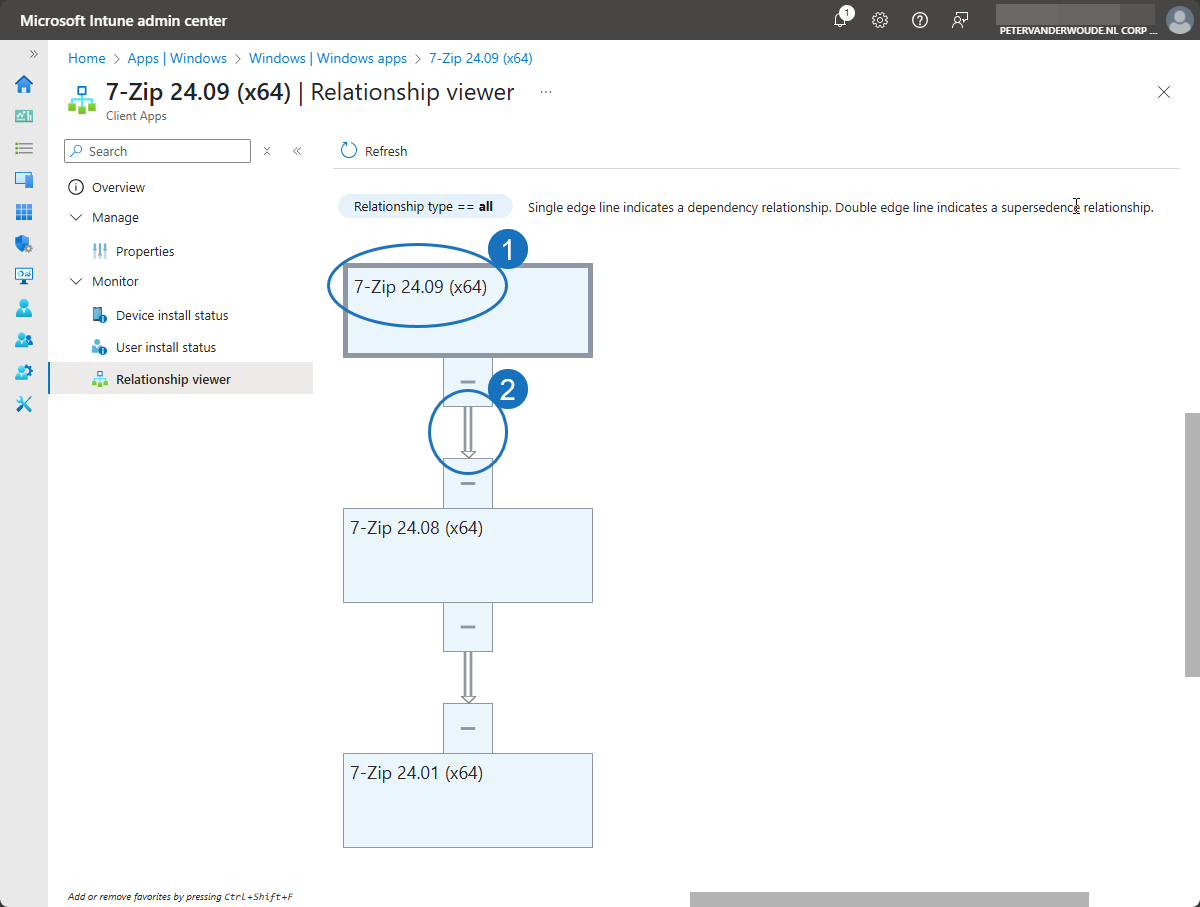The height and width of the screenshot is (907, 1200).
Task: Click Apps | Windows breadcrumb link
Action: 177,59
